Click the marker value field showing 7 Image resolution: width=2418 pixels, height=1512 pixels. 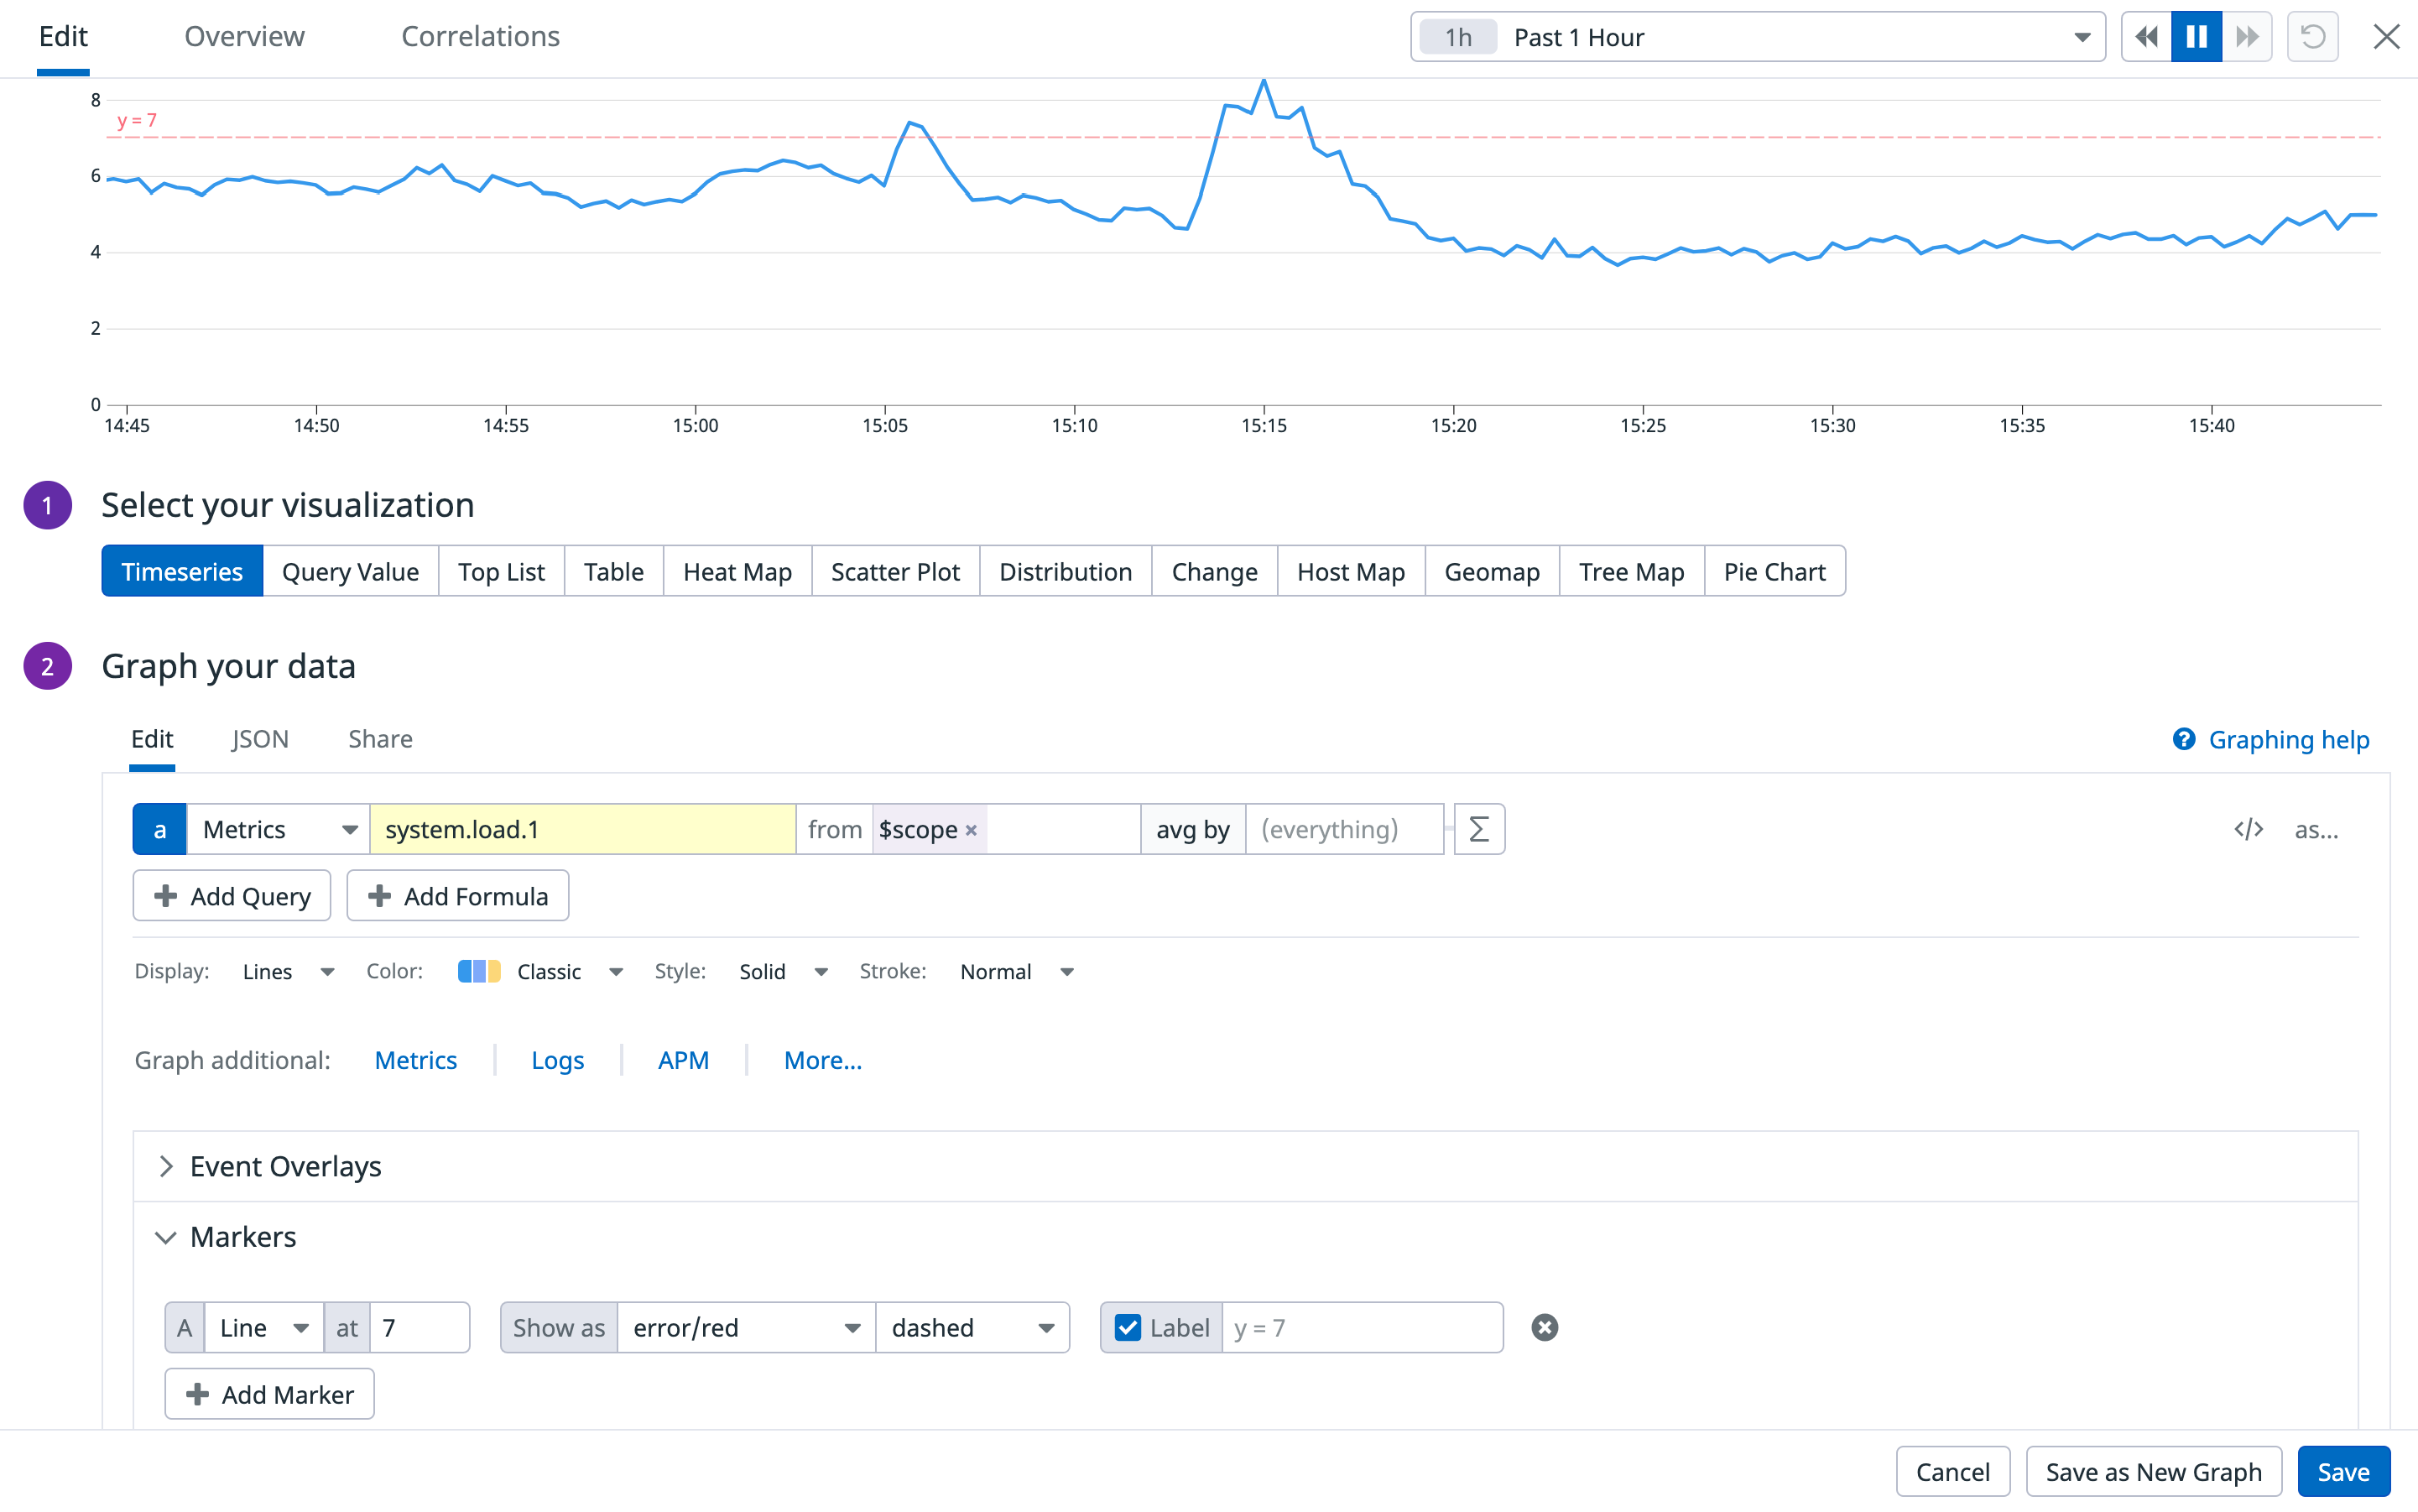click(419, 1327)
